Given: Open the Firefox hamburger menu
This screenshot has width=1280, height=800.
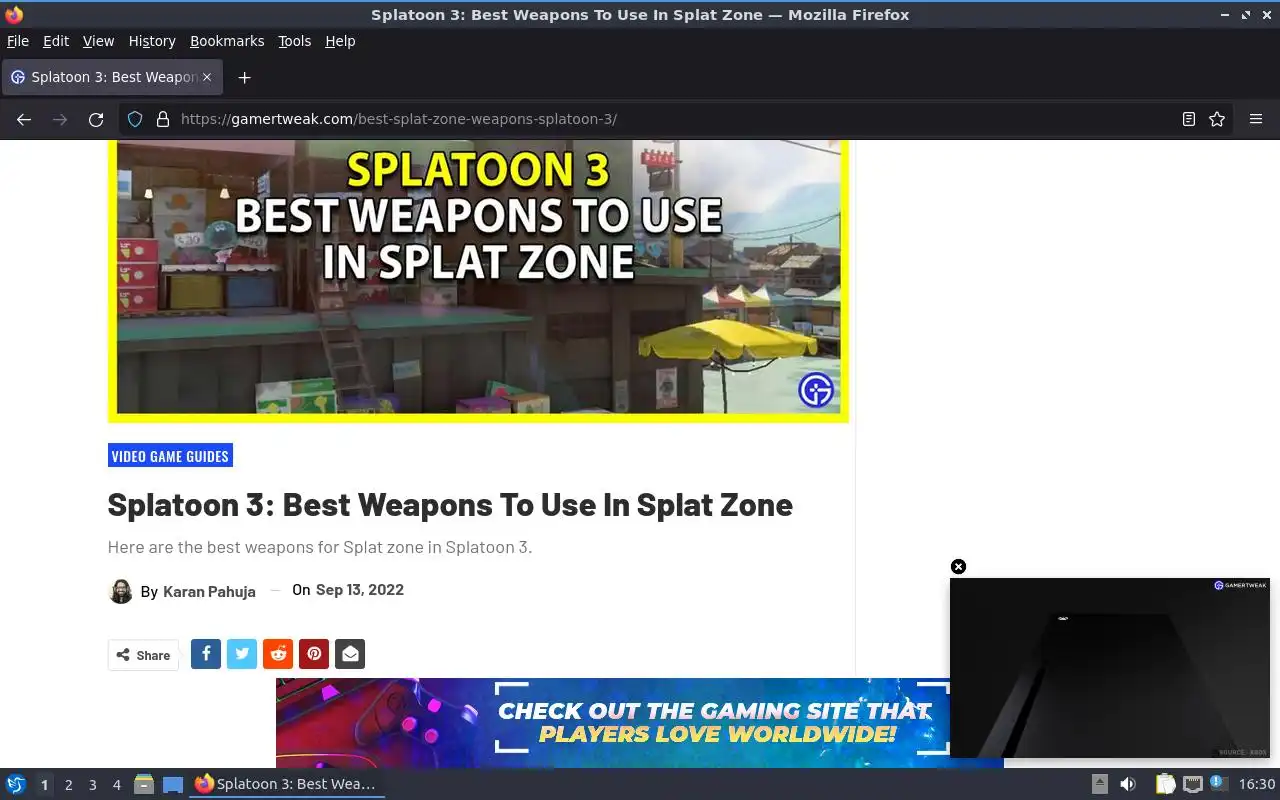Looking at the screenshot, I should 1256,119.
